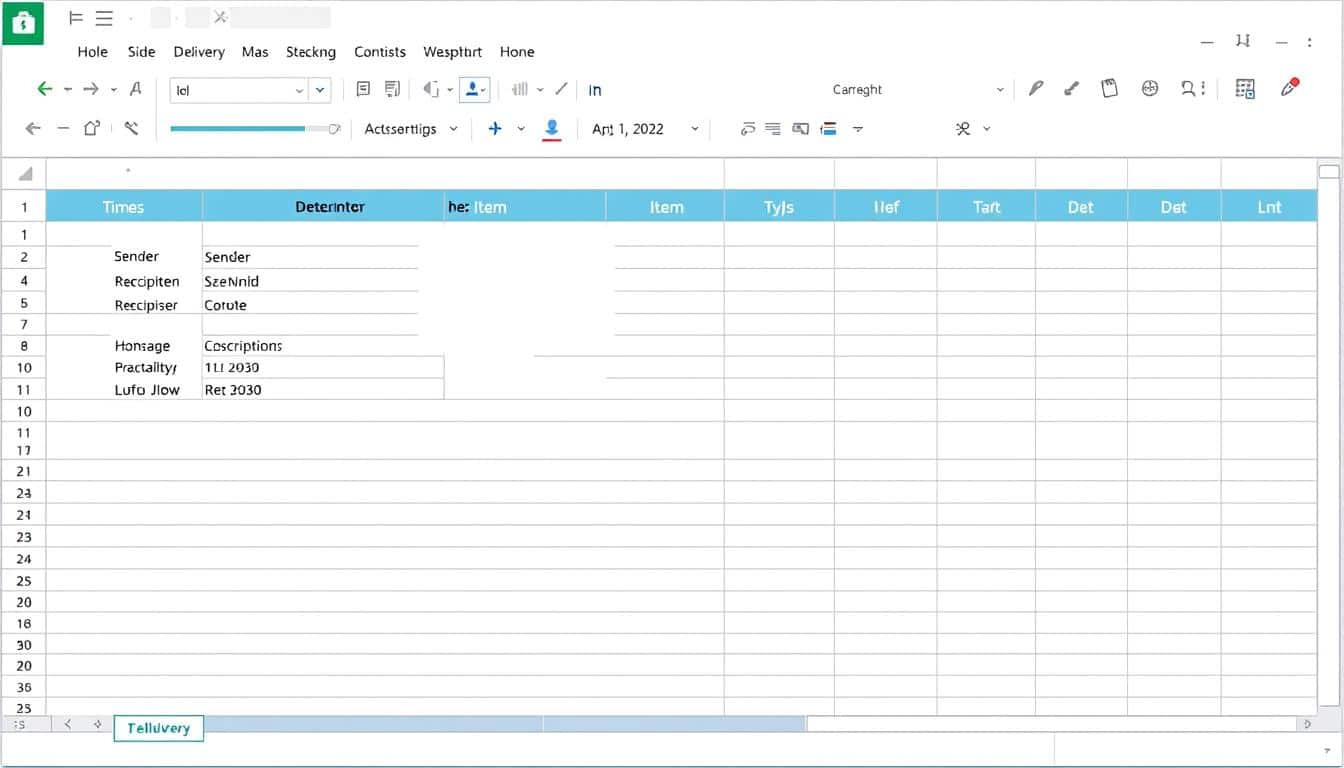1344x768 pixels.
Task: Click the minus icon beside the gray left arrow
Action: point(63,128)
